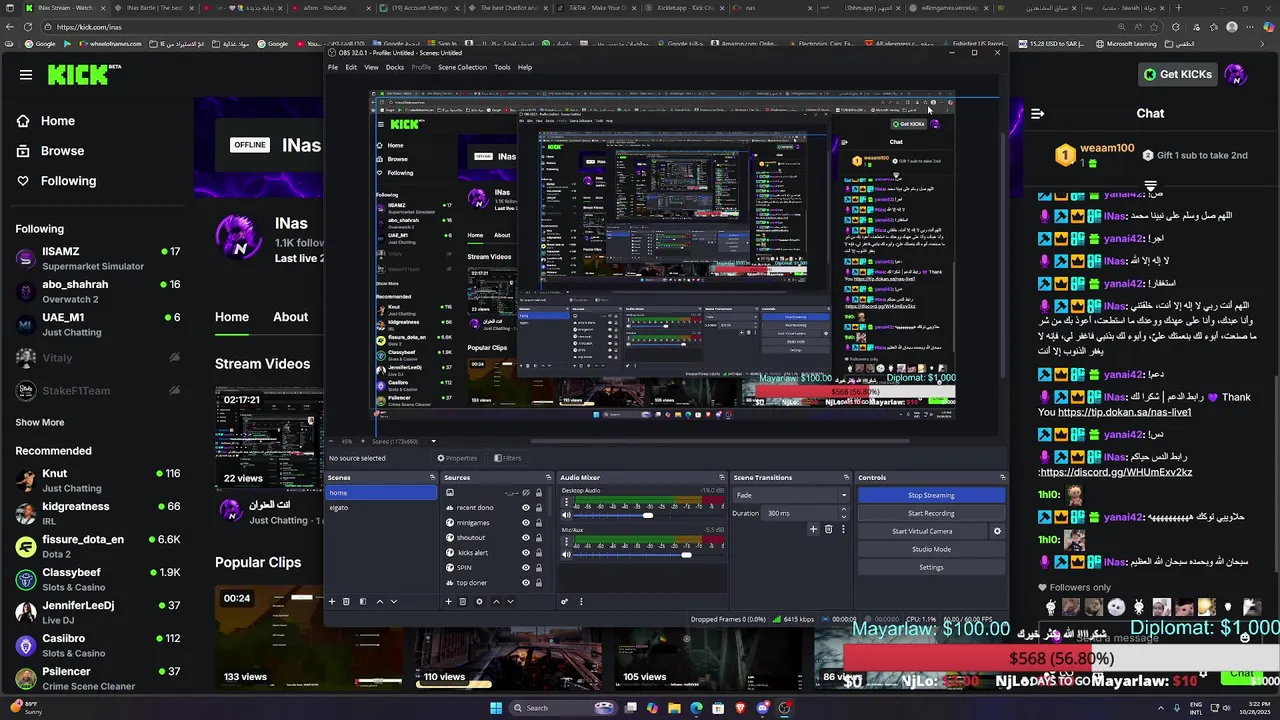
Task: Switch to About tab on Kick channel
Action: pyautogui.click(x=291, y=317)
